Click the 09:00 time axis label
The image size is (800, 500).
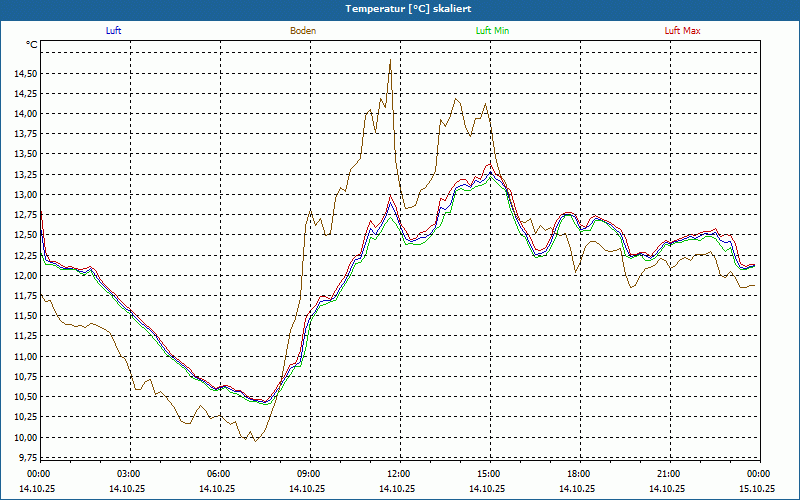click(x=309, y=474)
